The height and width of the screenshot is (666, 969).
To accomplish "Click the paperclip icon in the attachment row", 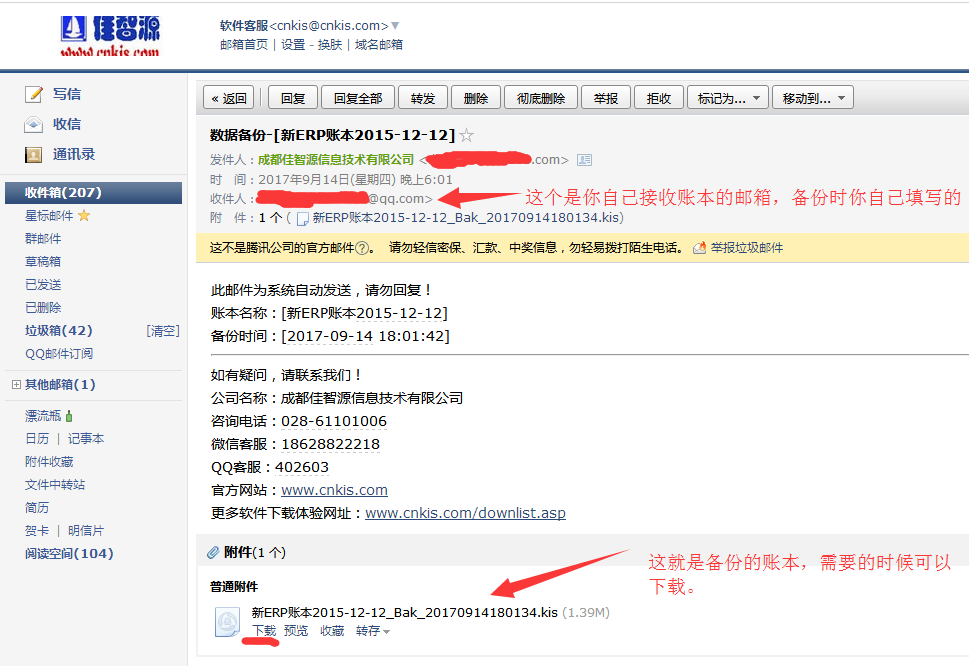I will [211, 551].
